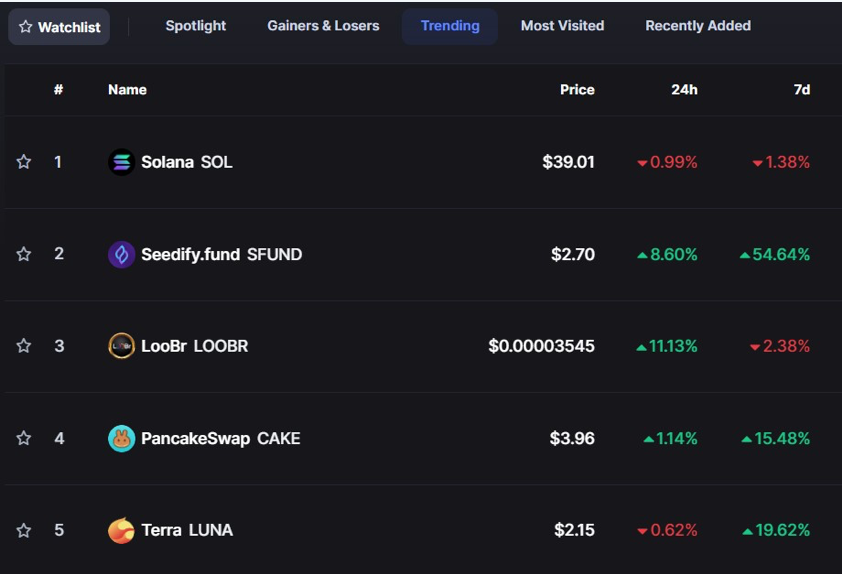Open the Gainers & Losers tab
The image size is (842, 574).
[x=323, y=26]
